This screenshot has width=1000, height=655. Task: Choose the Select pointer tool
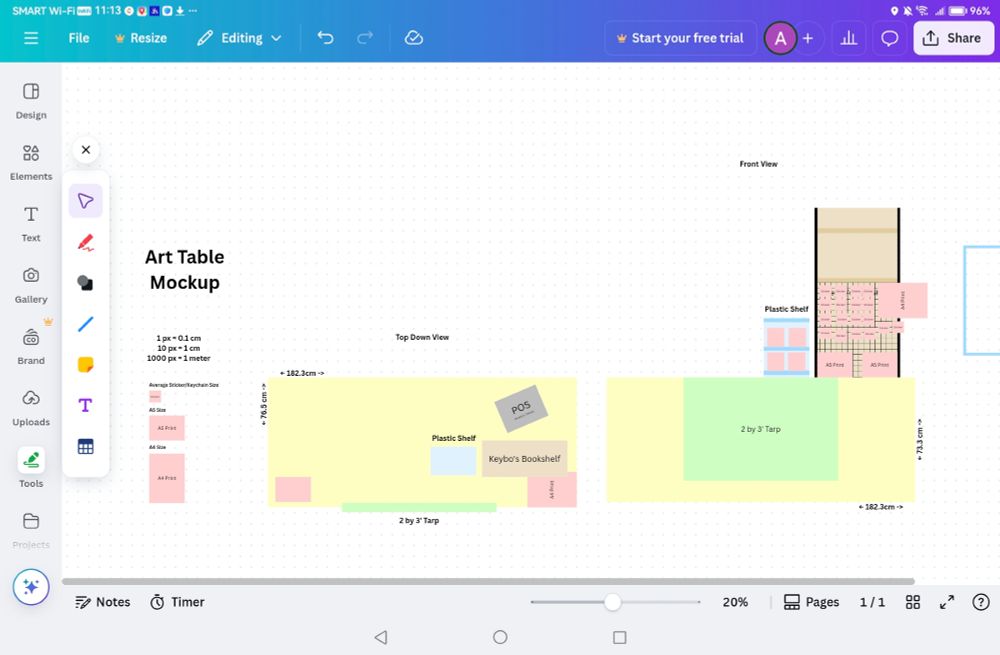click(85, 201)
